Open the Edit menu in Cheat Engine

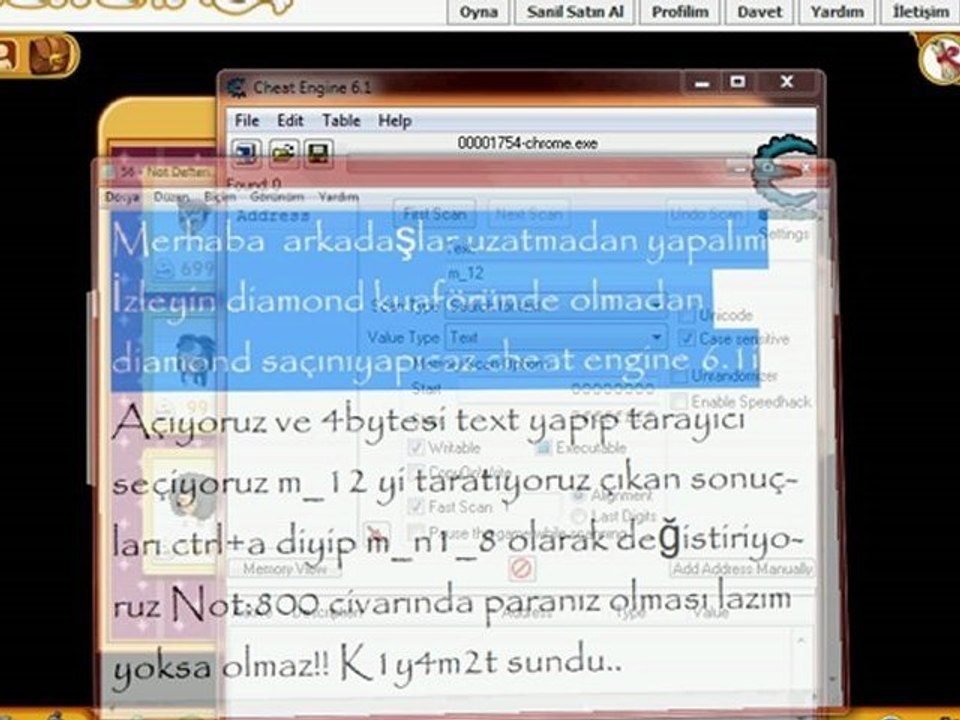(290, 120)
